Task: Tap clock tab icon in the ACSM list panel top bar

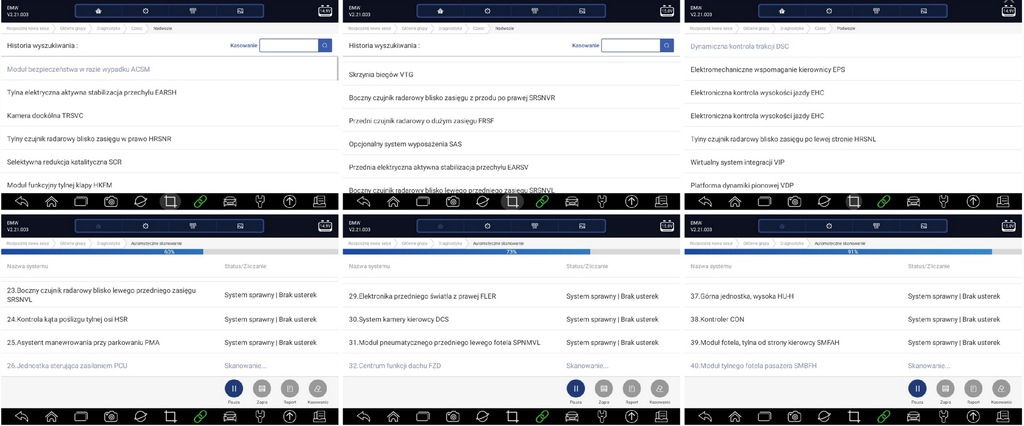Action: click(146, 10)
